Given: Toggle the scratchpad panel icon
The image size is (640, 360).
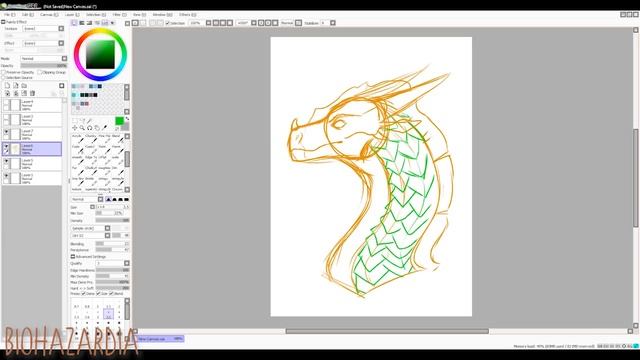Looking at the screenshot, I should click(113, 23).
